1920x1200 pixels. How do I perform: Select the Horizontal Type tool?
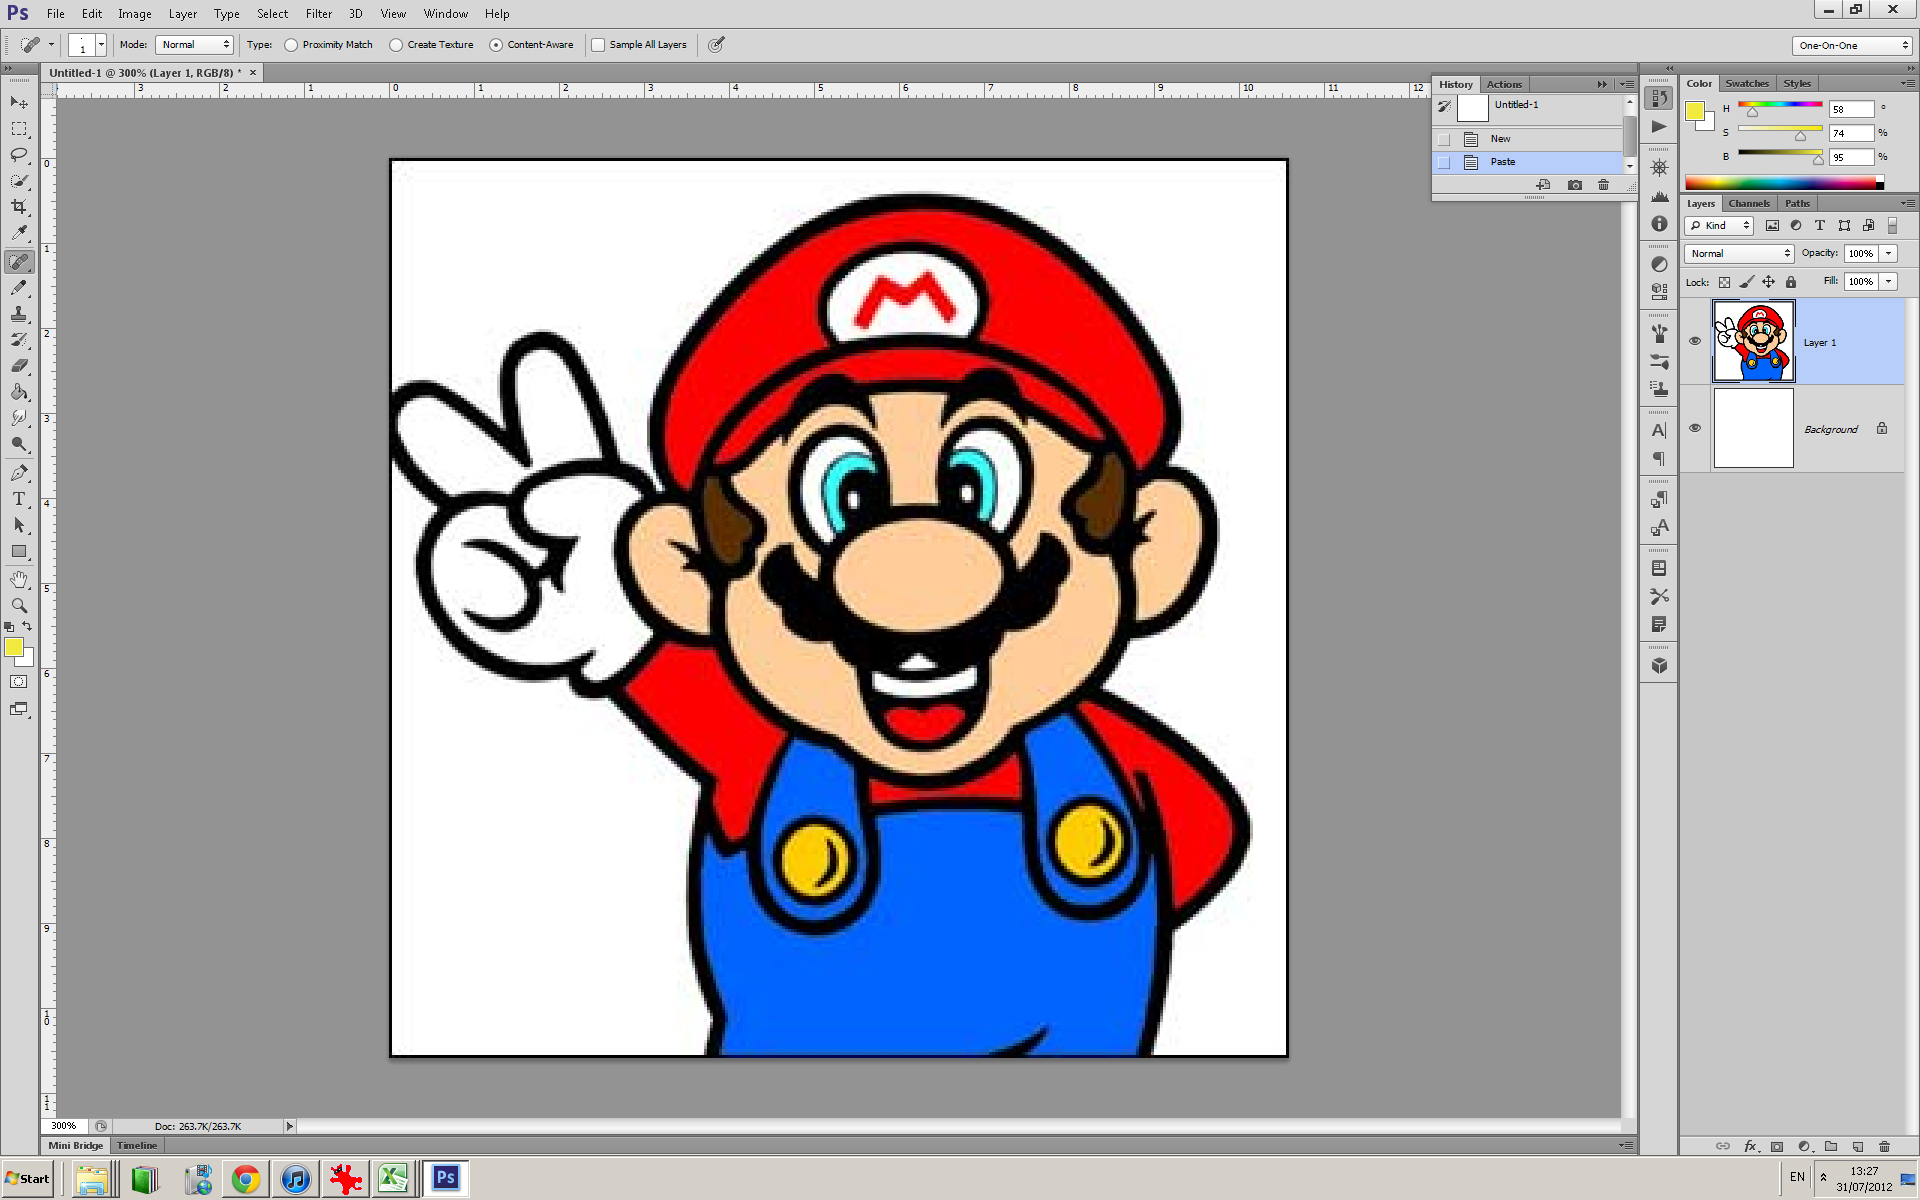point(19,499)
